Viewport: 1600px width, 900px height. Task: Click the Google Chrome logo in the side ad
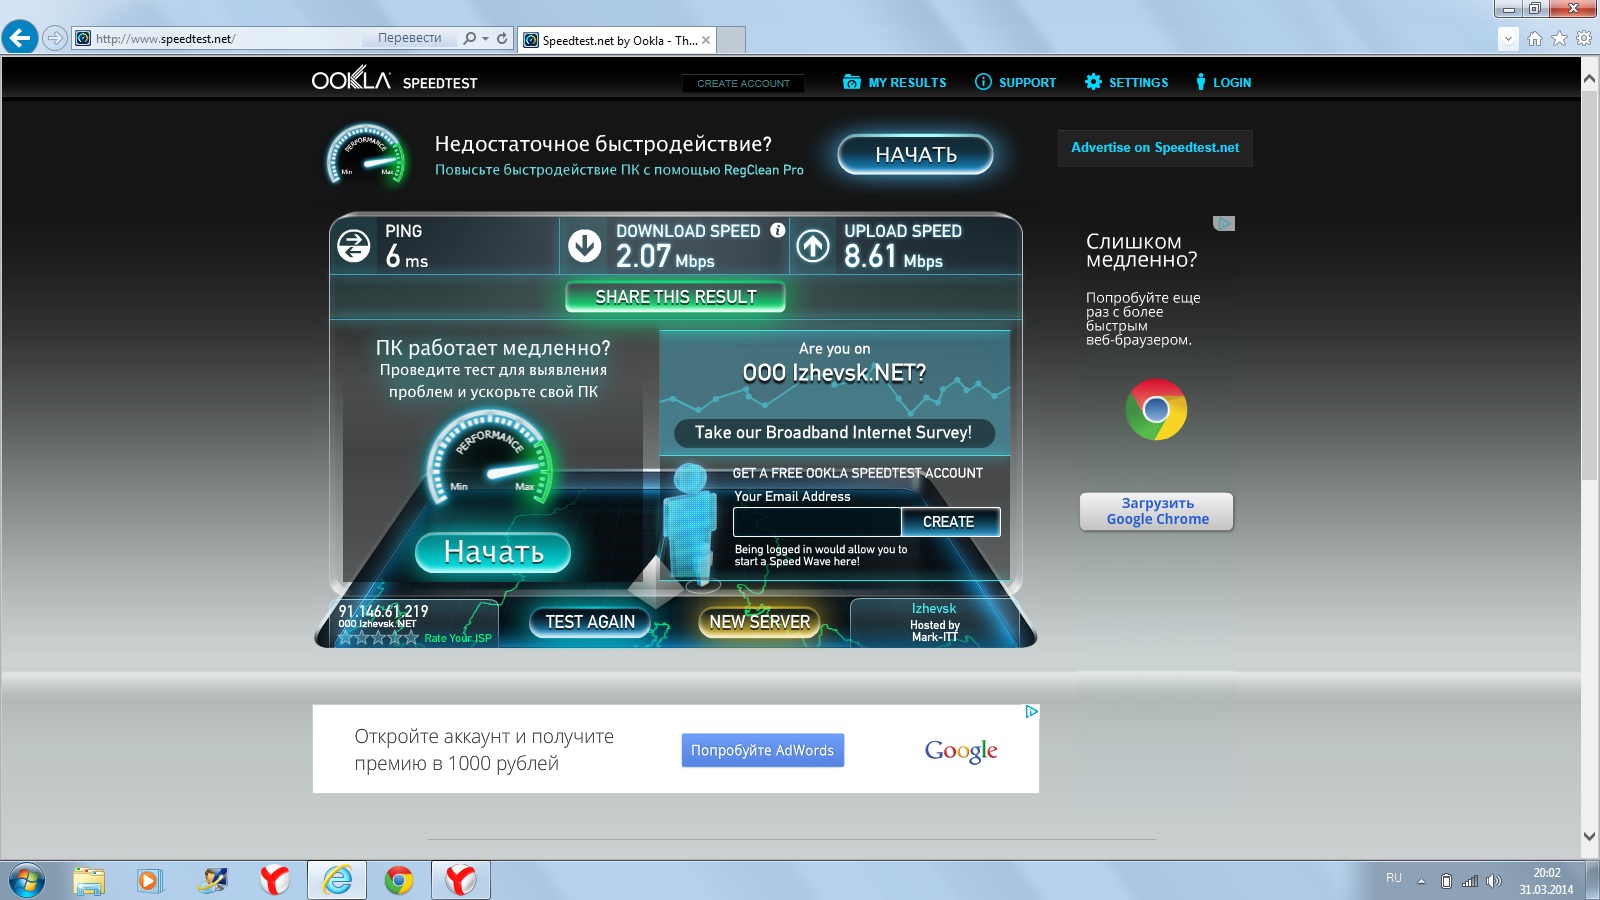click(x=1156, y=409)
